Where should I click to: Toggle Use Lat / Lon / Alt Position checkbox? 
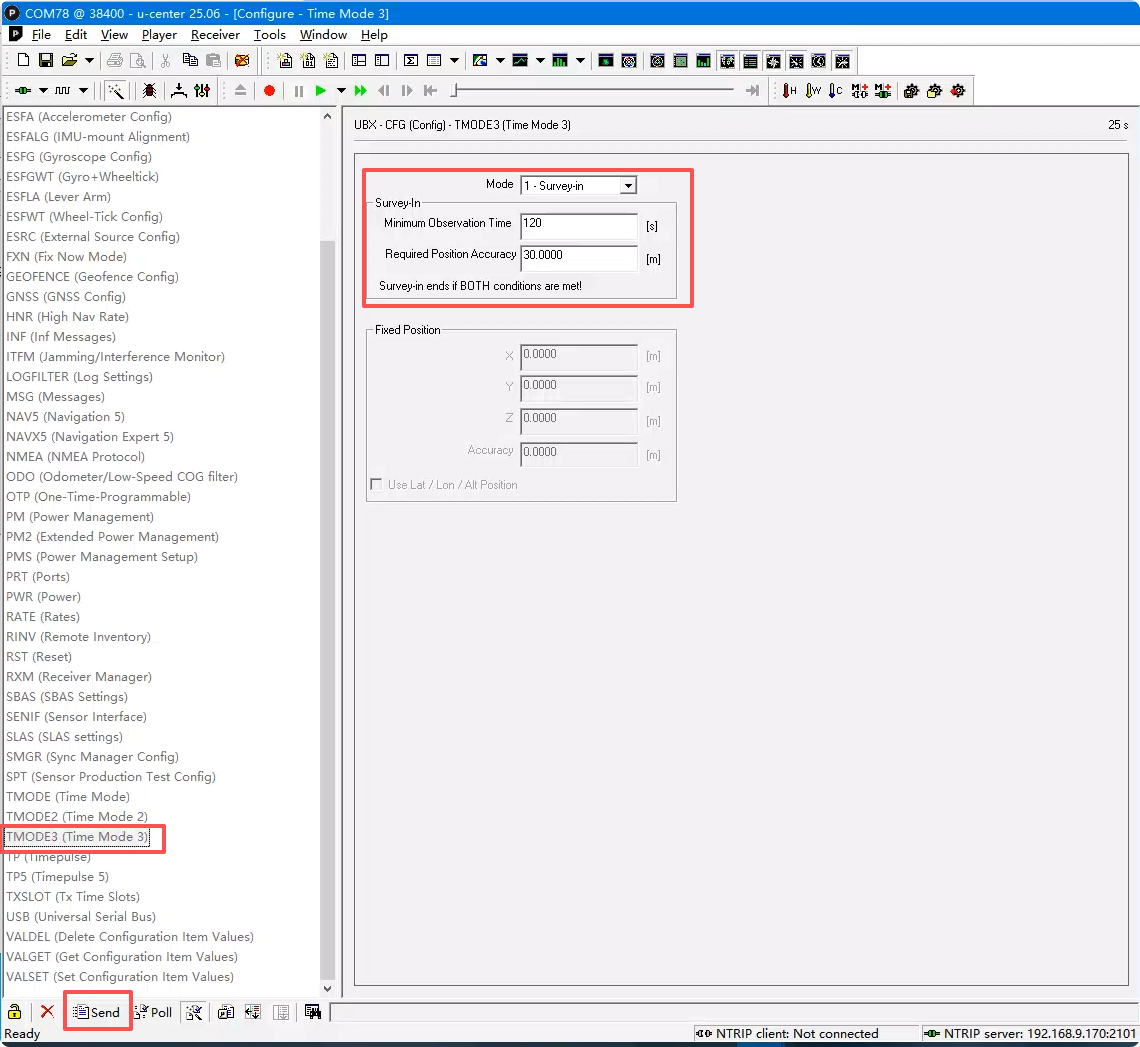click(x=376, y=484)
